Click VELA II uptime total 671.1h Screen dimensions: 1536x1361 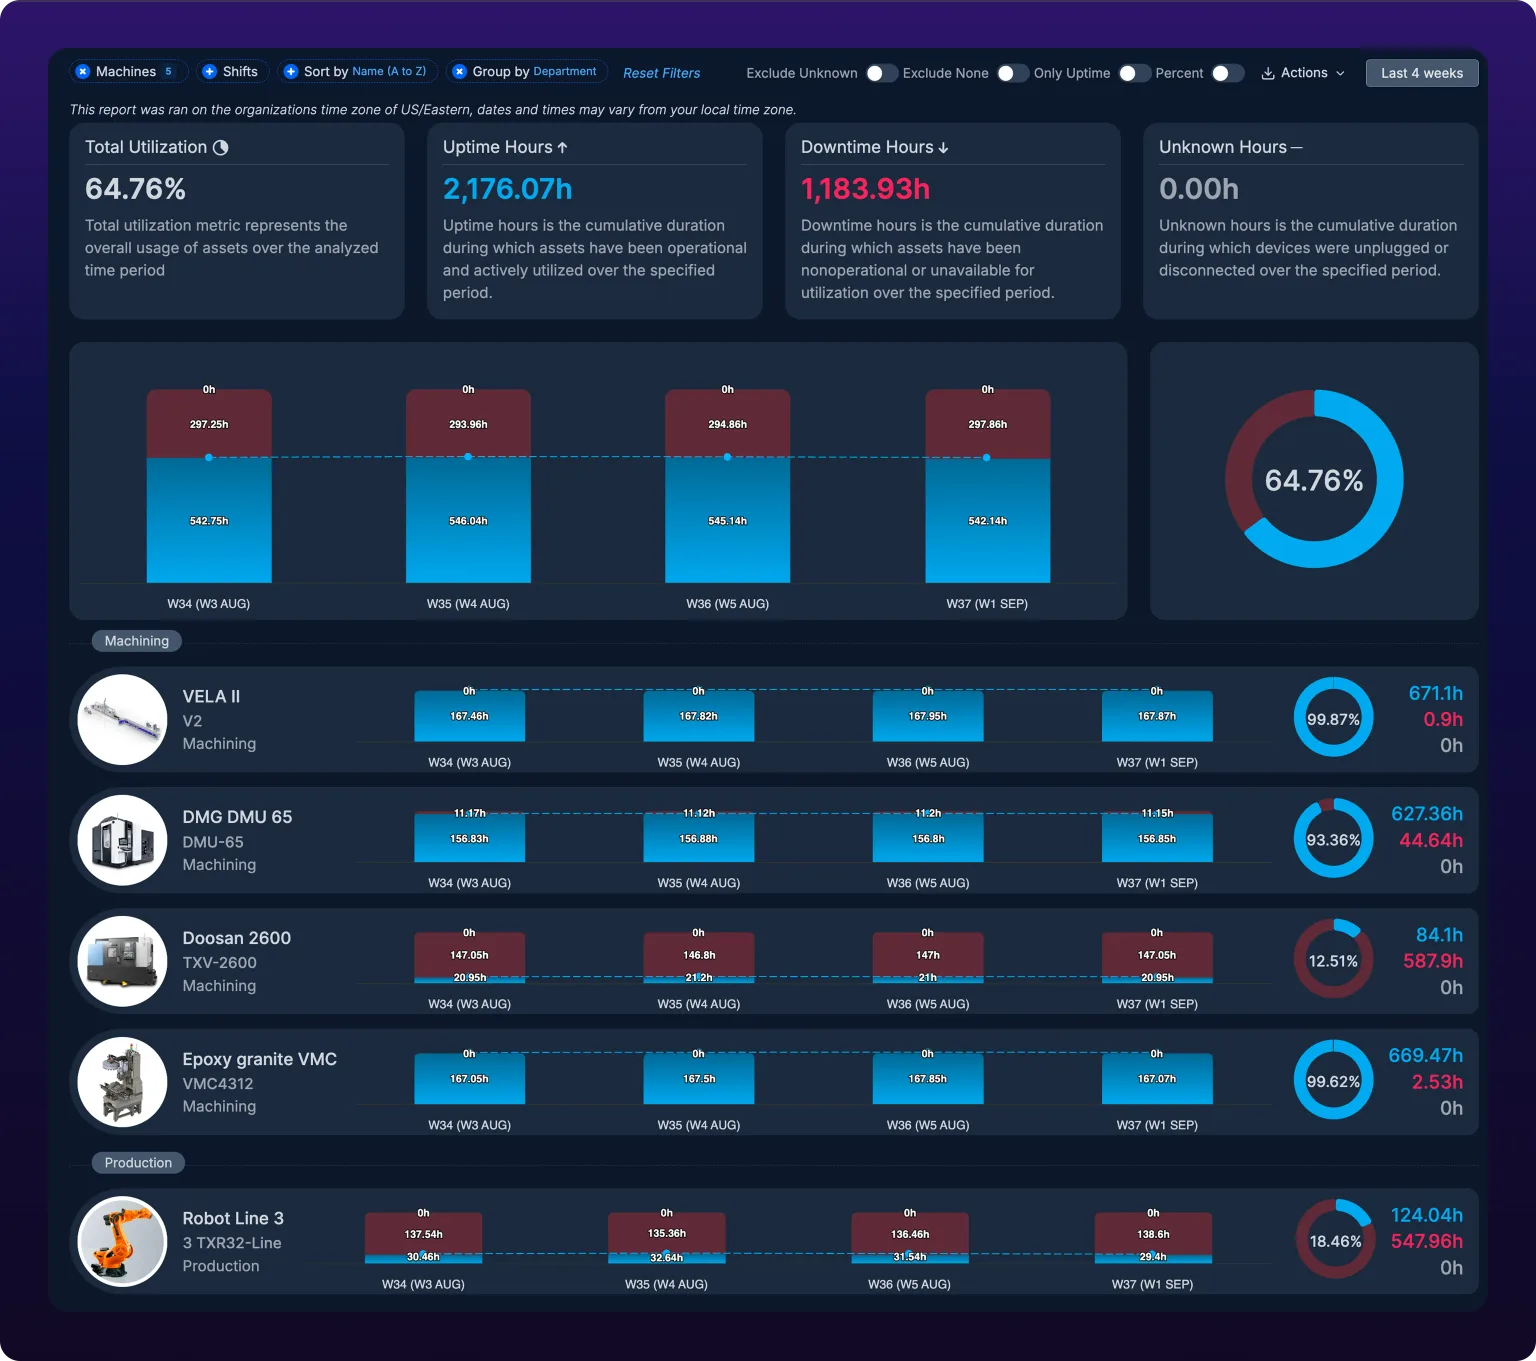click(x=1435, y=693)
